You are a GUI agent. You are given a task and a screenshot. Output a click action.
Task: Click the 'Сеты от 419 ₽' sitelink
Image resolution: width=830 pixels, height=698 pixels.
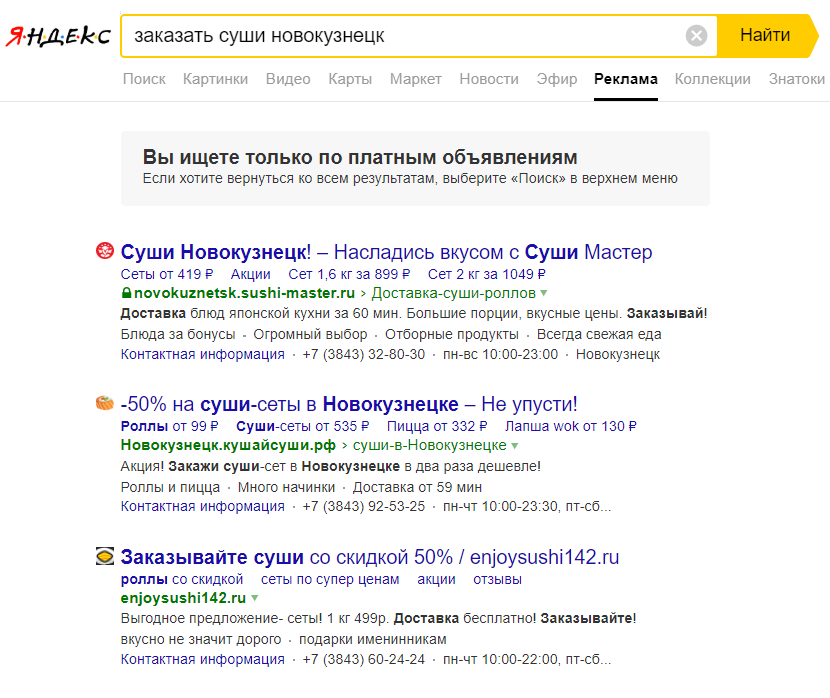(167, 274)
